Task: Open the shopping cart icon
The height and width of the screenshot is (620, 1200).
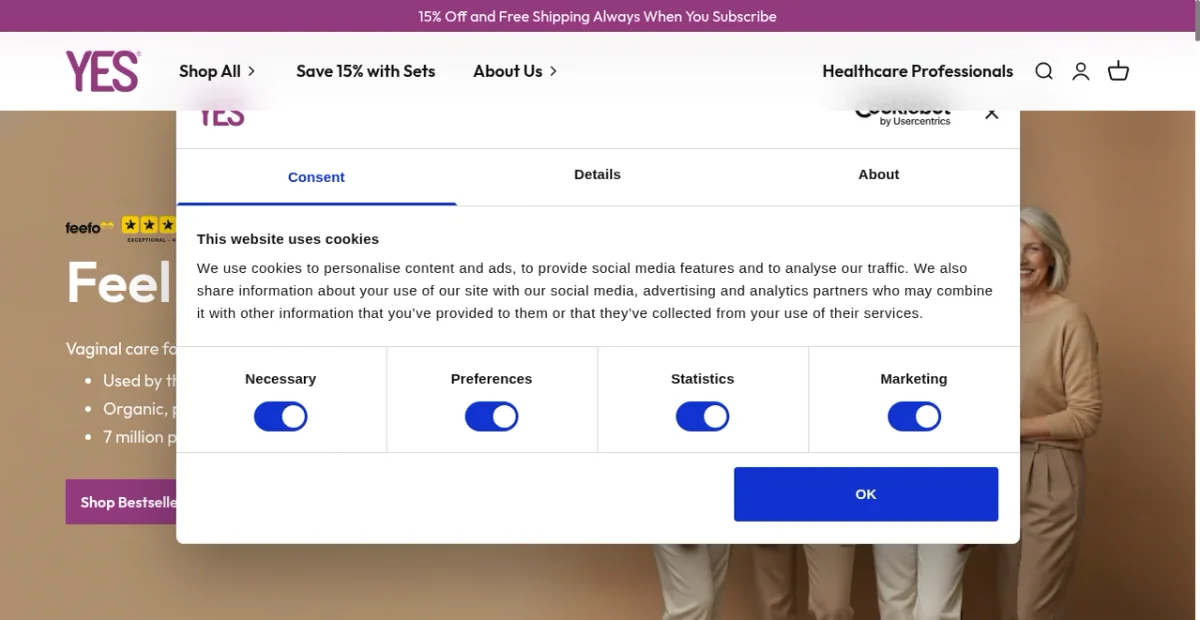Action: click(x=1118, y=71)
